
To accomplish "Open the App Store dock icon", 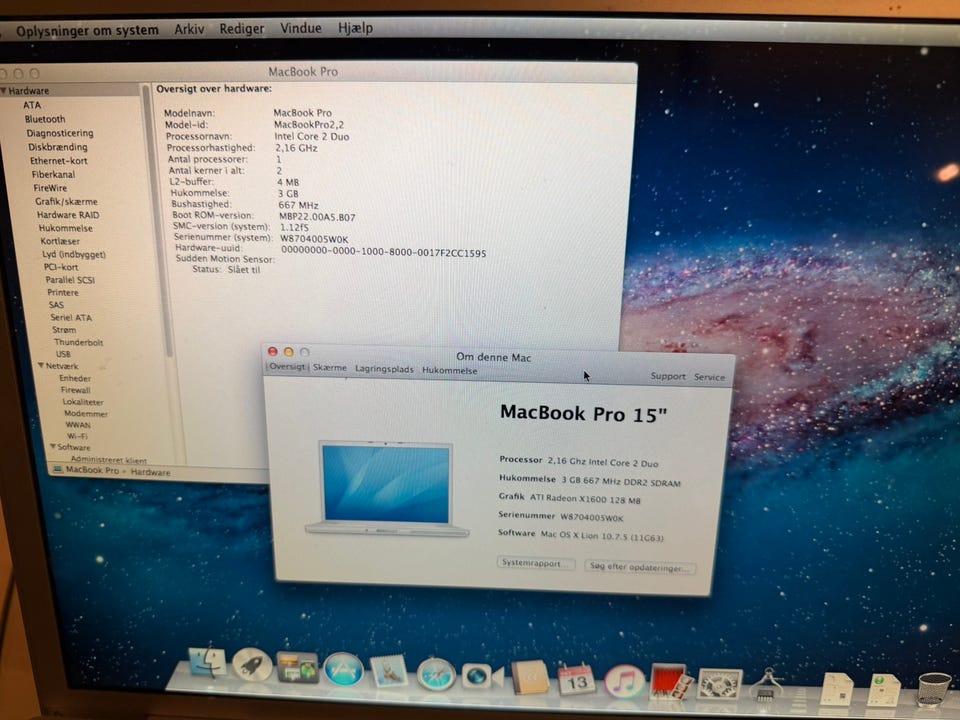I will pos(343,669).
